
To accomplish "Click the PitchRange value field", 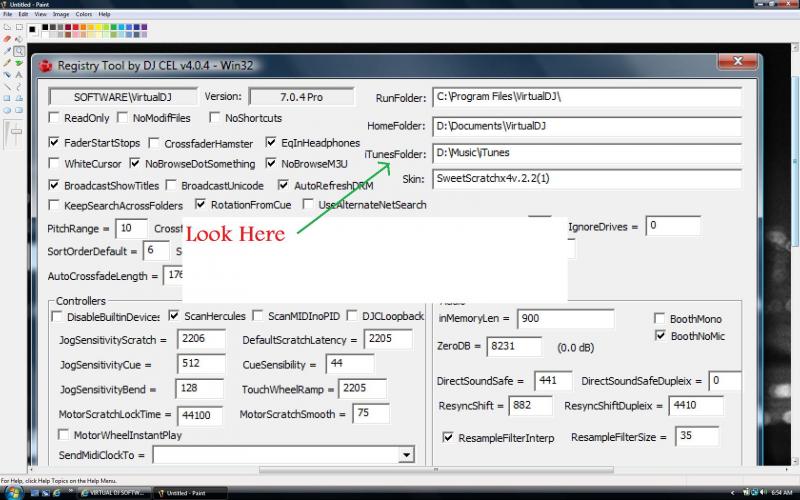I will click(131, 228).
